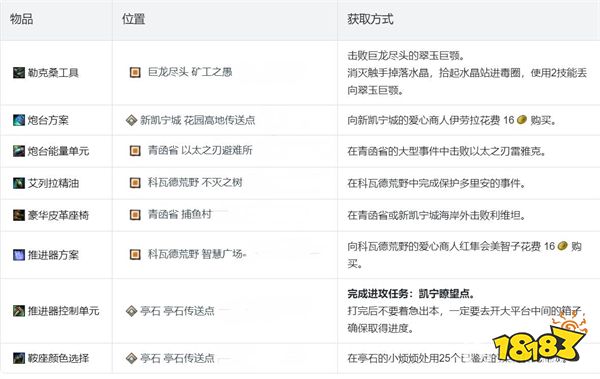Select the 物品 column header

[x=21, y=18]
